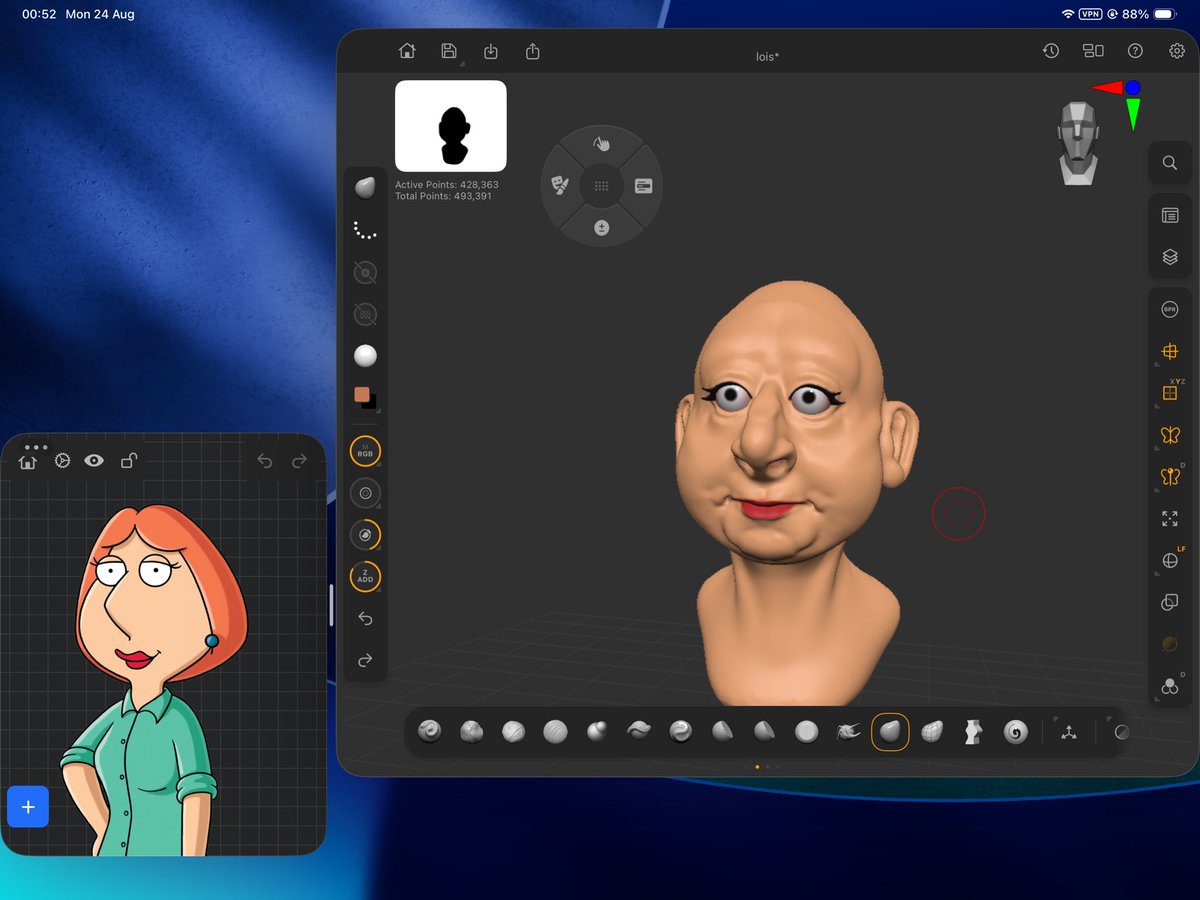1200x900 pixels.
Task: Open the panel list icon below search
Action: (x=1170, y=215)
